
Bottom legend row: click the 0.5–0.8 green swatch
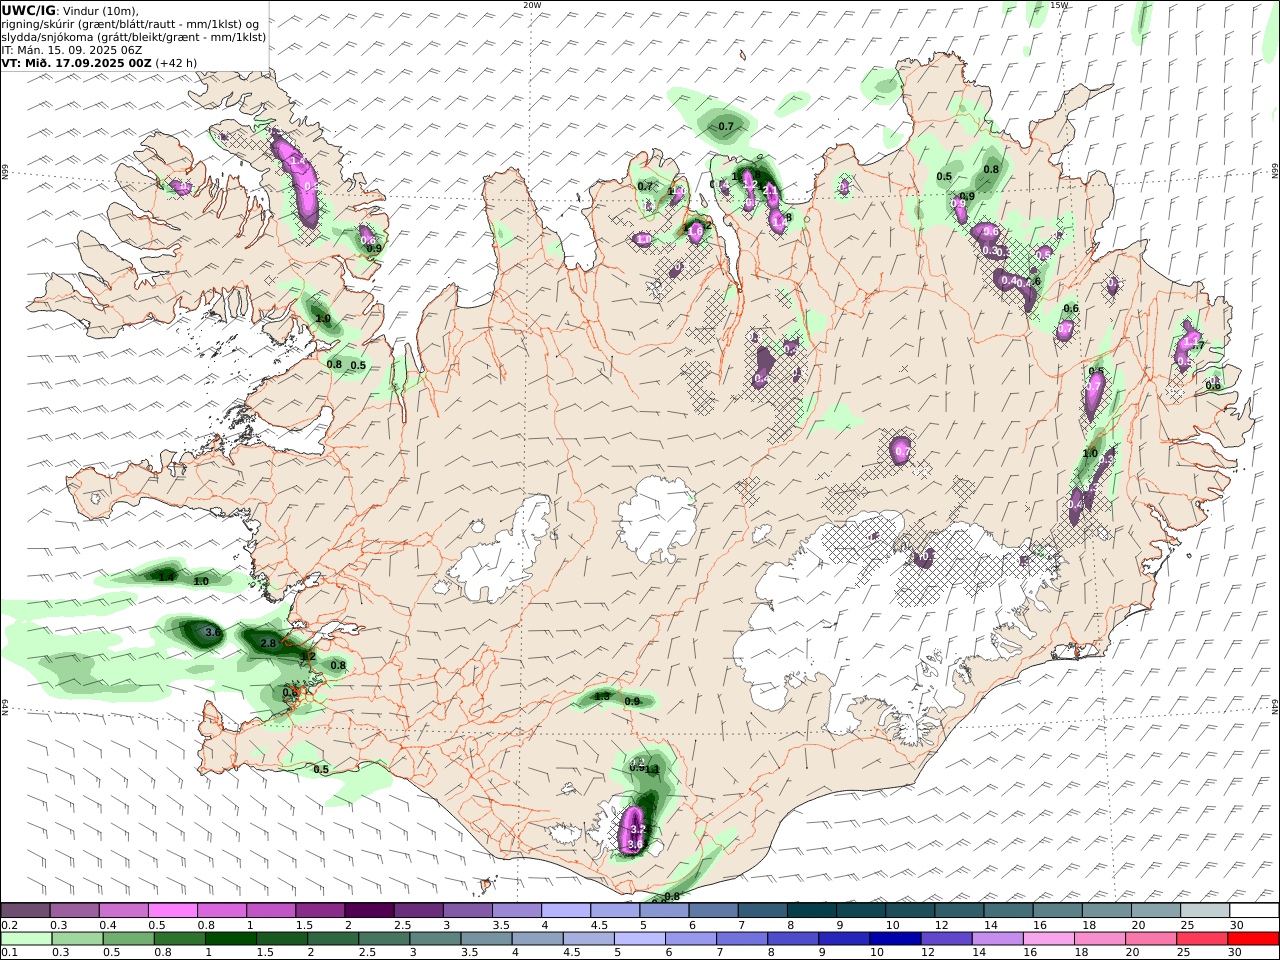[x=129, y=939]
